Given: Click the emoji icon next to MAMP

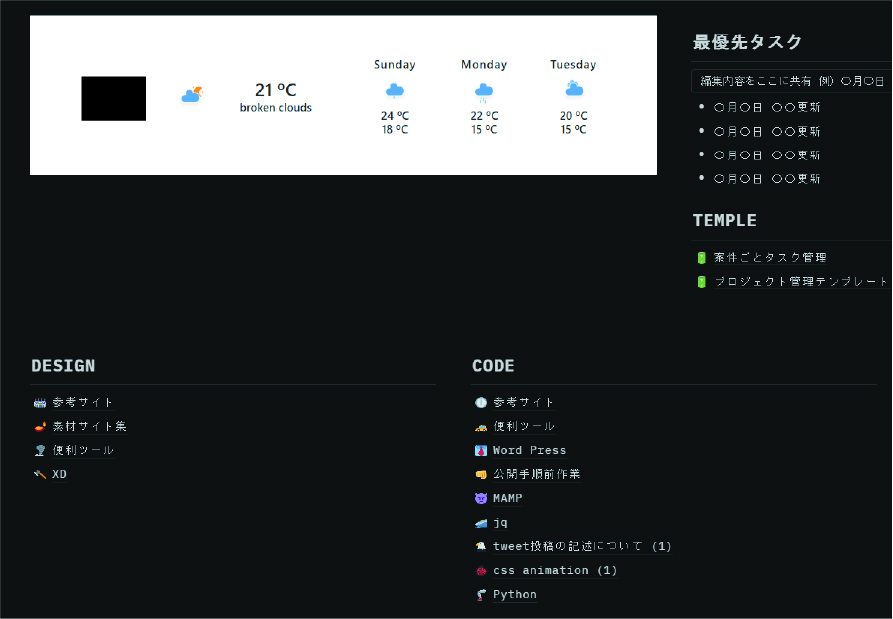Looking at the screenshot, I should [x=481, y=498].
